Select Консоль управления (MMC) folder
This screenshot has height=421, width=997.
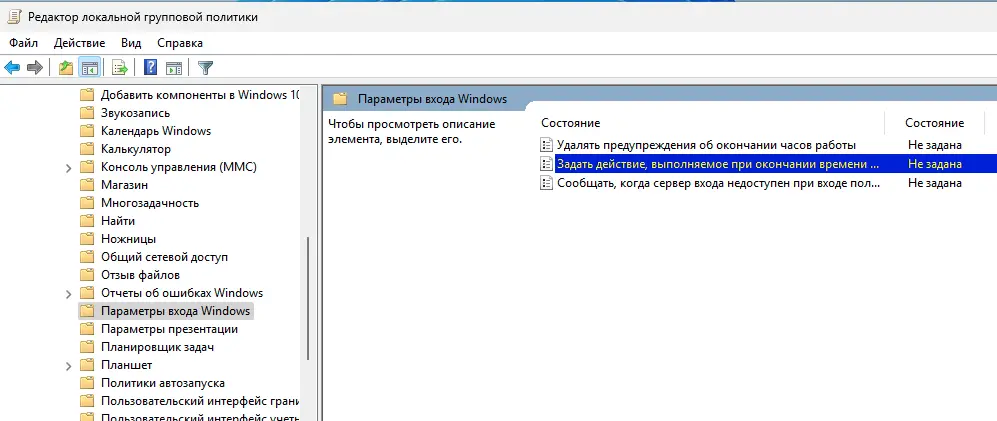tap(179, 167)
